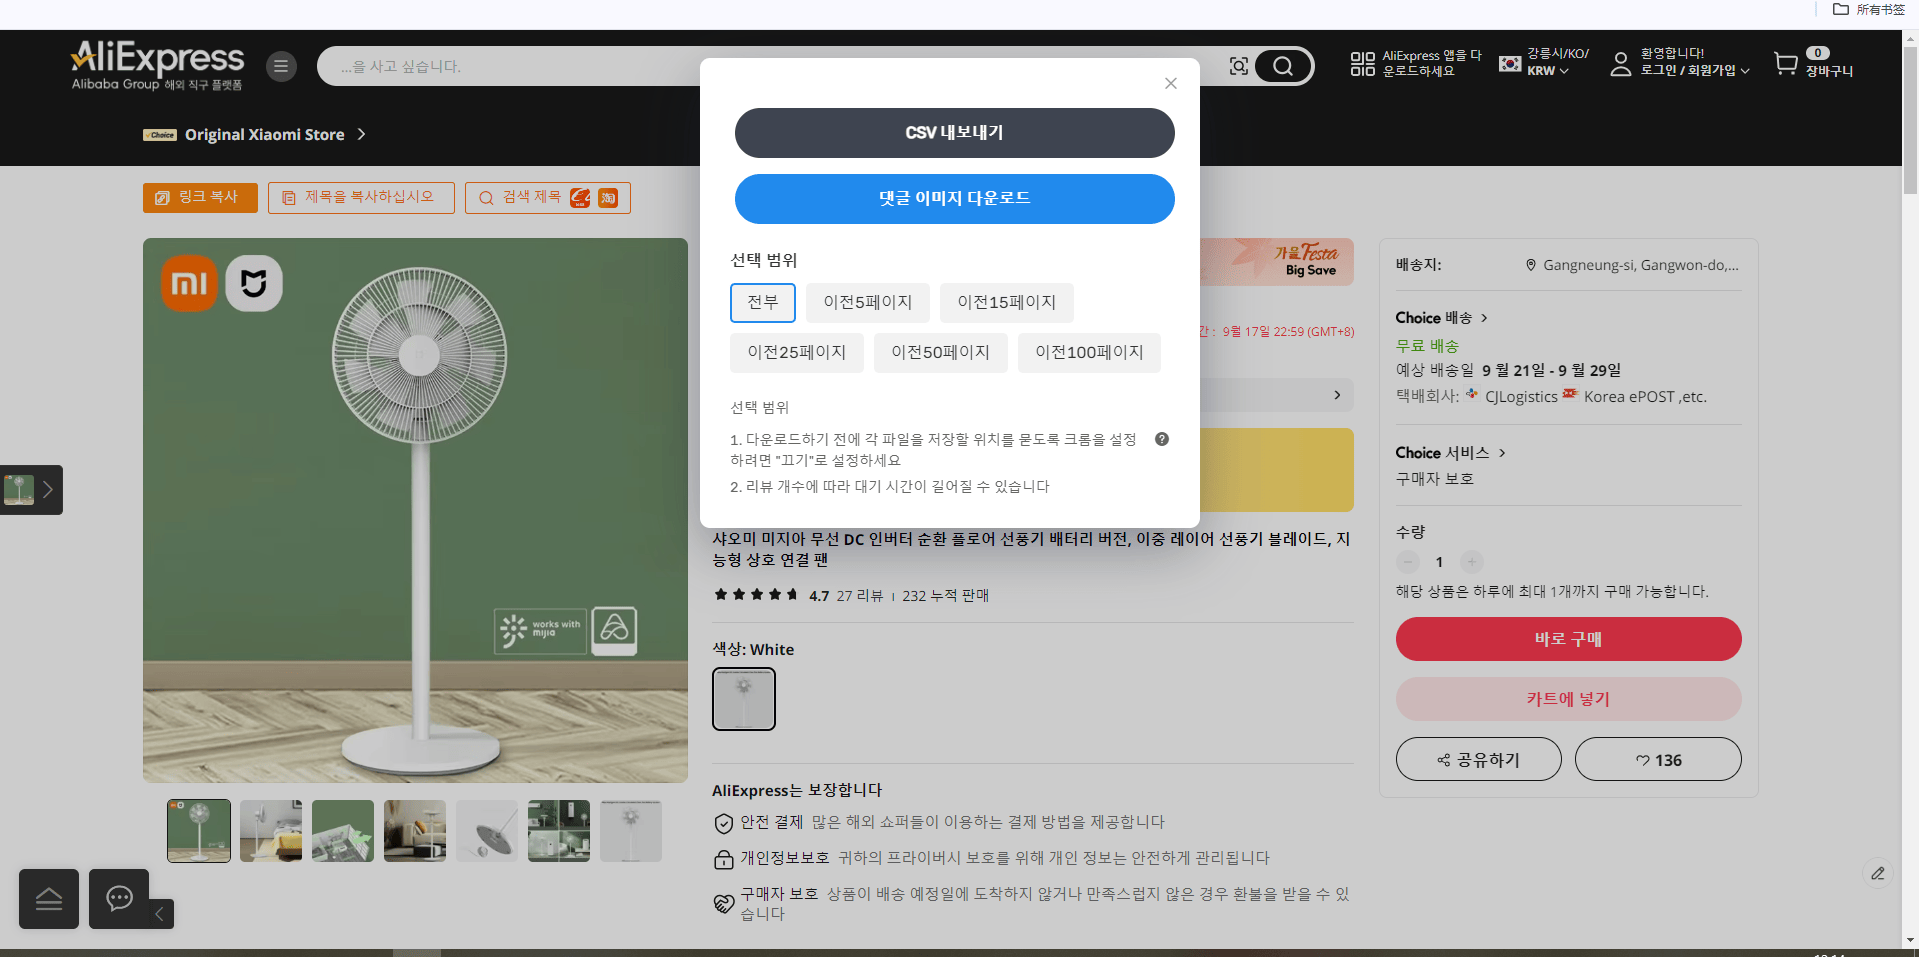
Task: Select the 이전100페이지 range option
Action: click(x=1089, y=353)
